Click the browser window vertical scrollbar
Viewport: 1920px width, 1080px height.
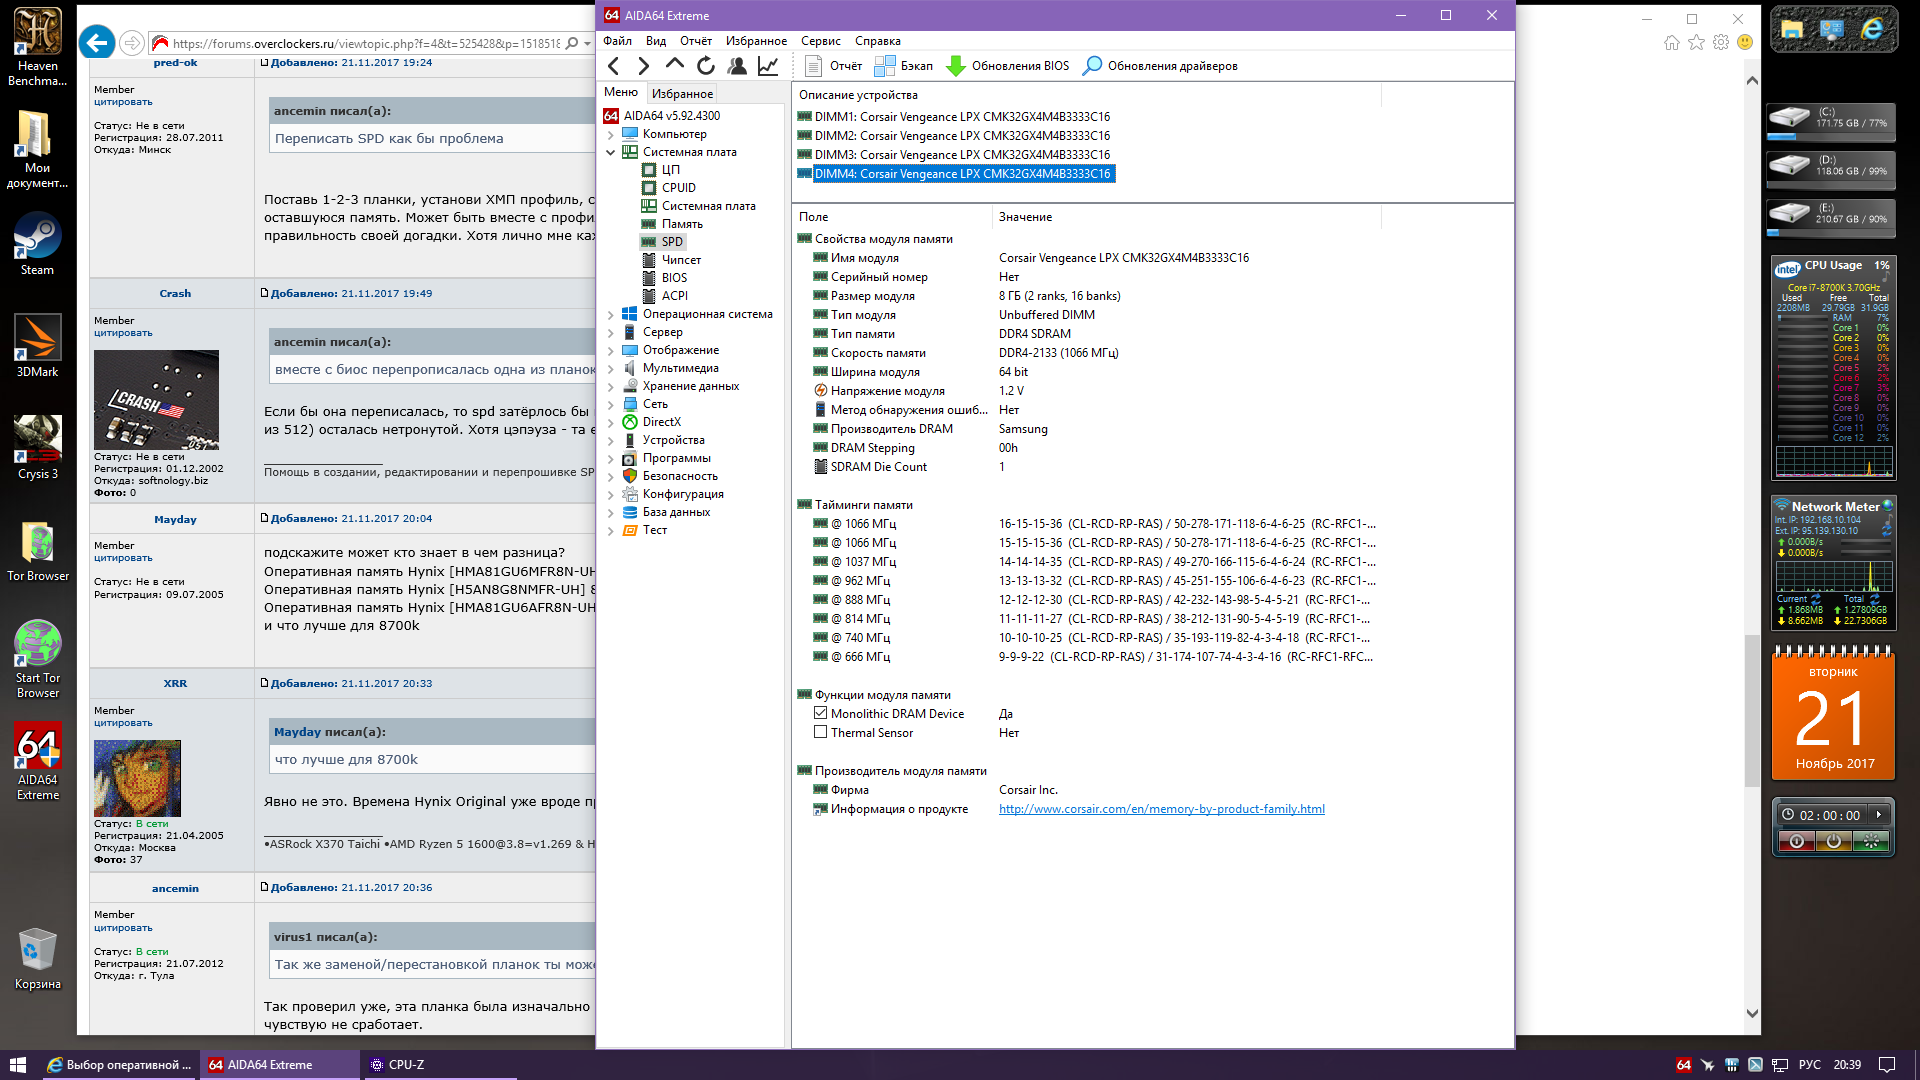[x=1751, y=700]
